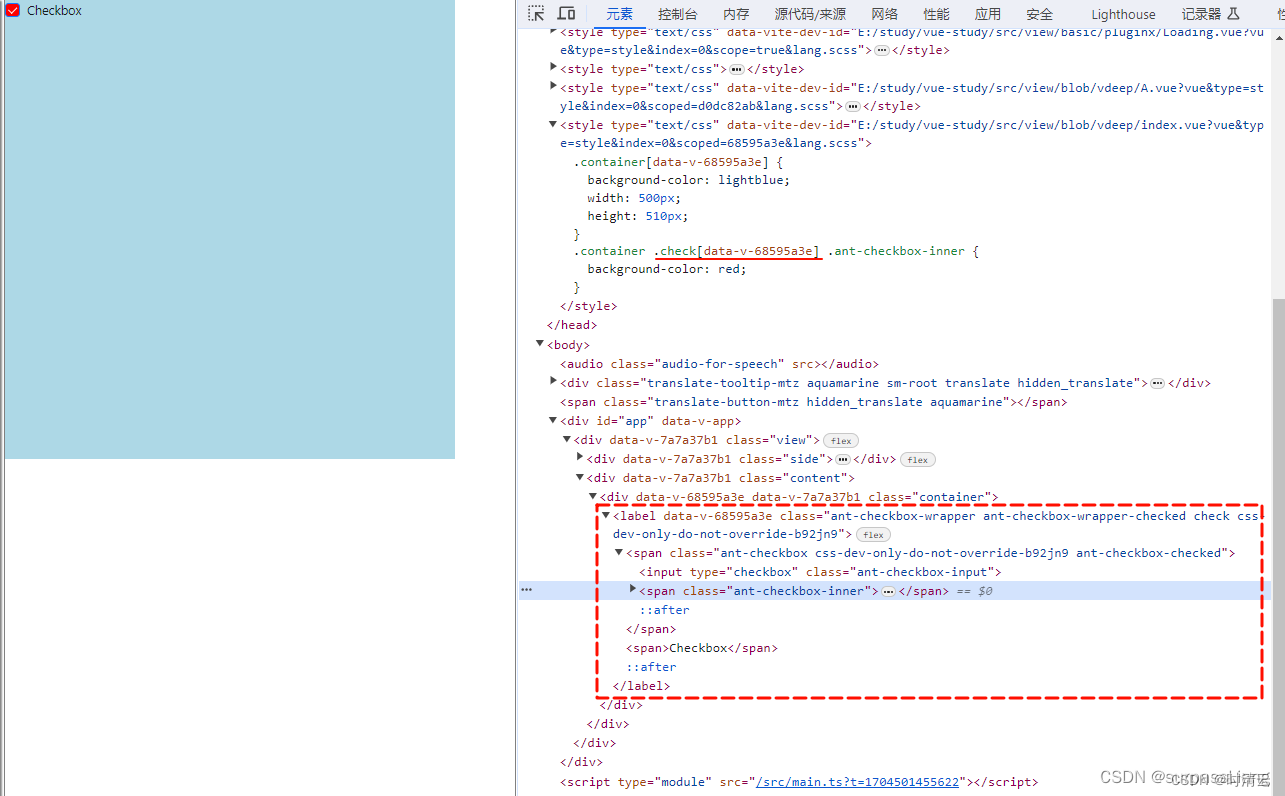The image size is (1285, 796).
Task: Click the flex badge on div class side
Action: (x=918, y=460)
